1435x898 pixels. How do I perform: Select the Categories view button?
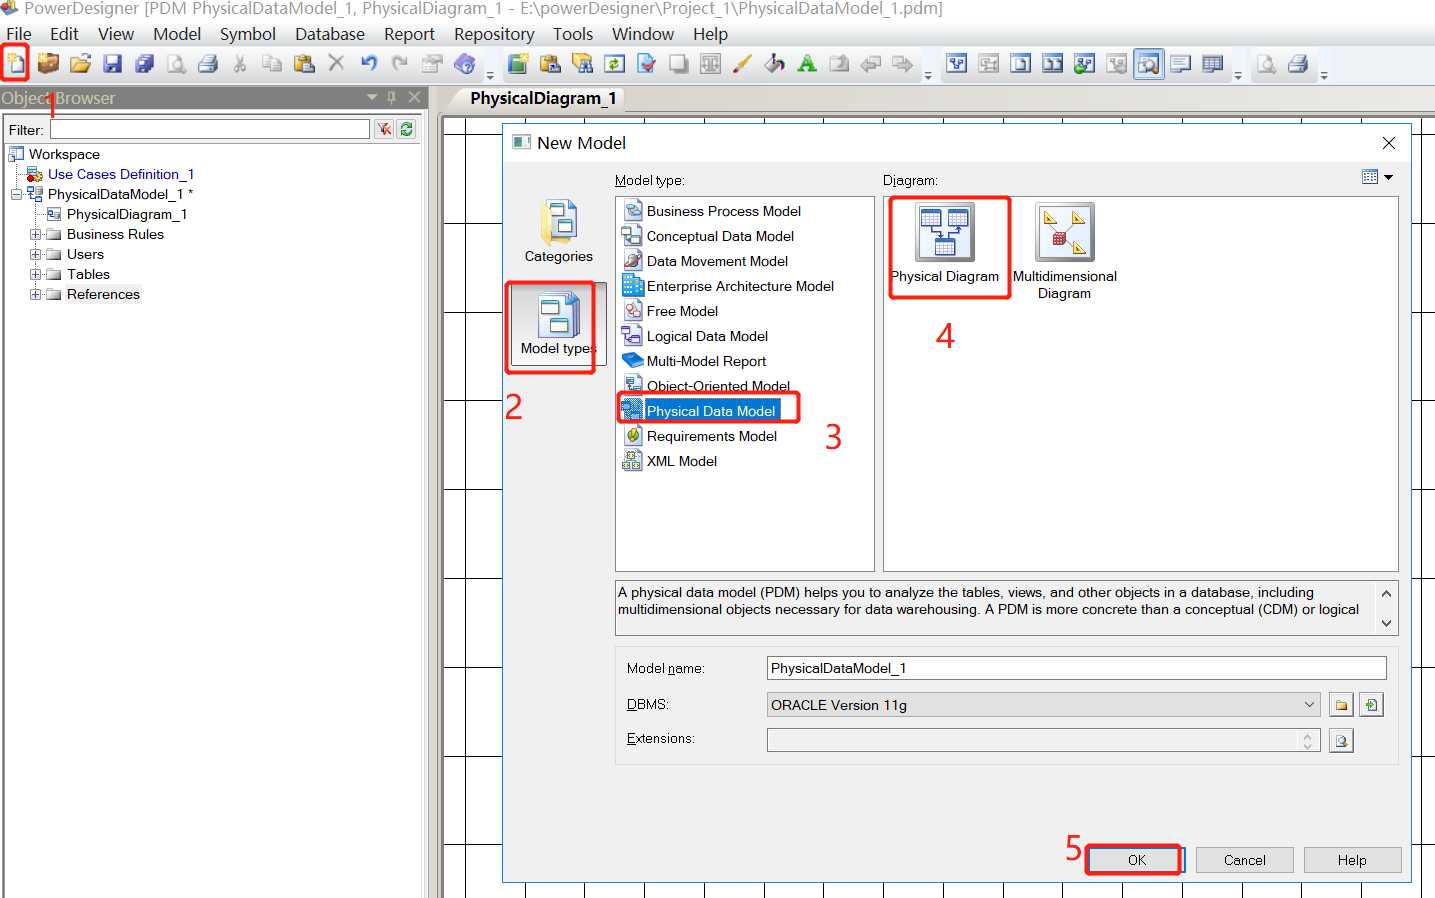click(558, 232)
